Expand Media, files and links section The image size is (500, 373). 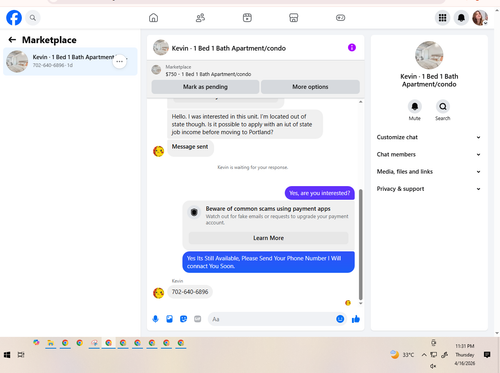(429, 172)
